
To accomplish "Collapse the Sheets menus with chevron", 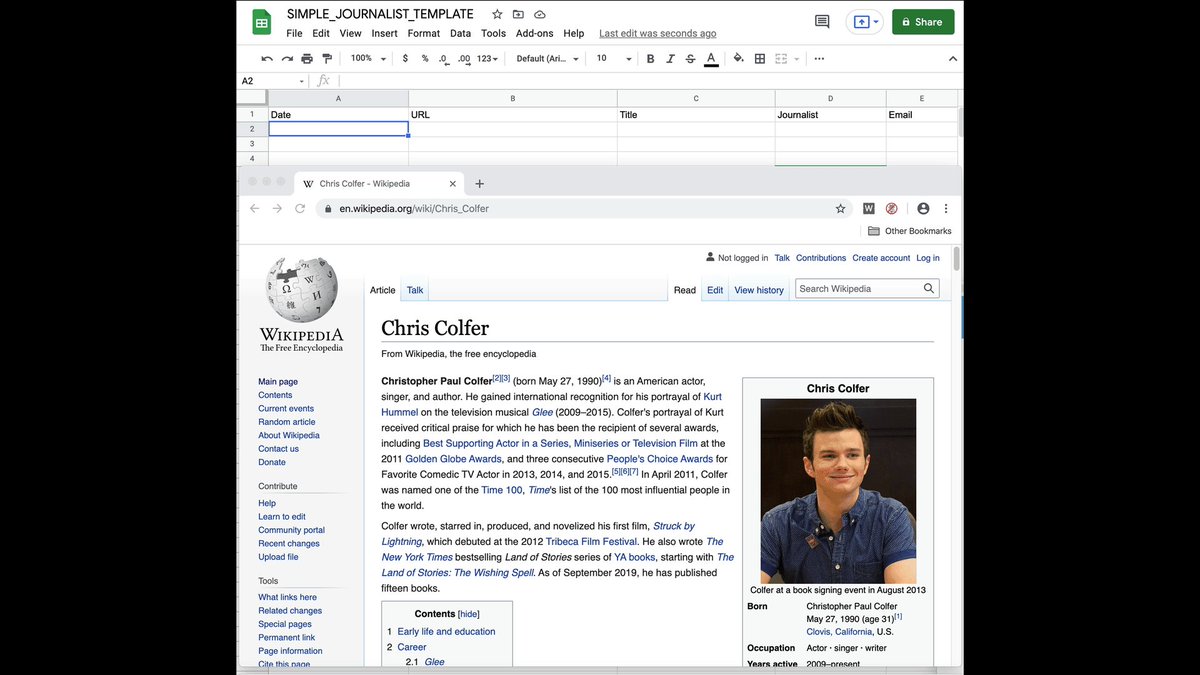I will [952, 59].
